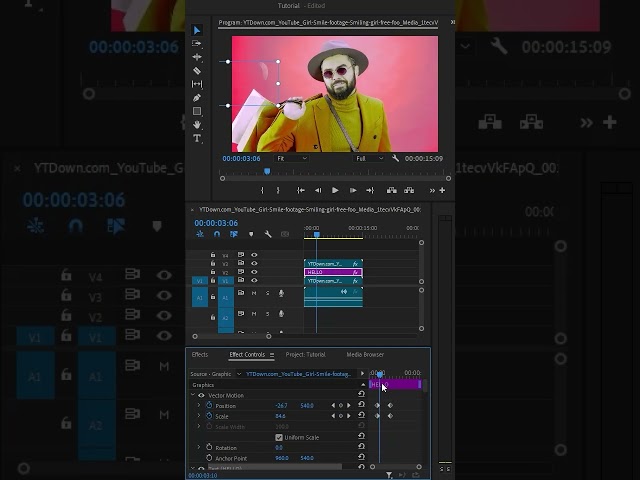
Task: Play the program monitor video
Action: click(x=335, y=190)
